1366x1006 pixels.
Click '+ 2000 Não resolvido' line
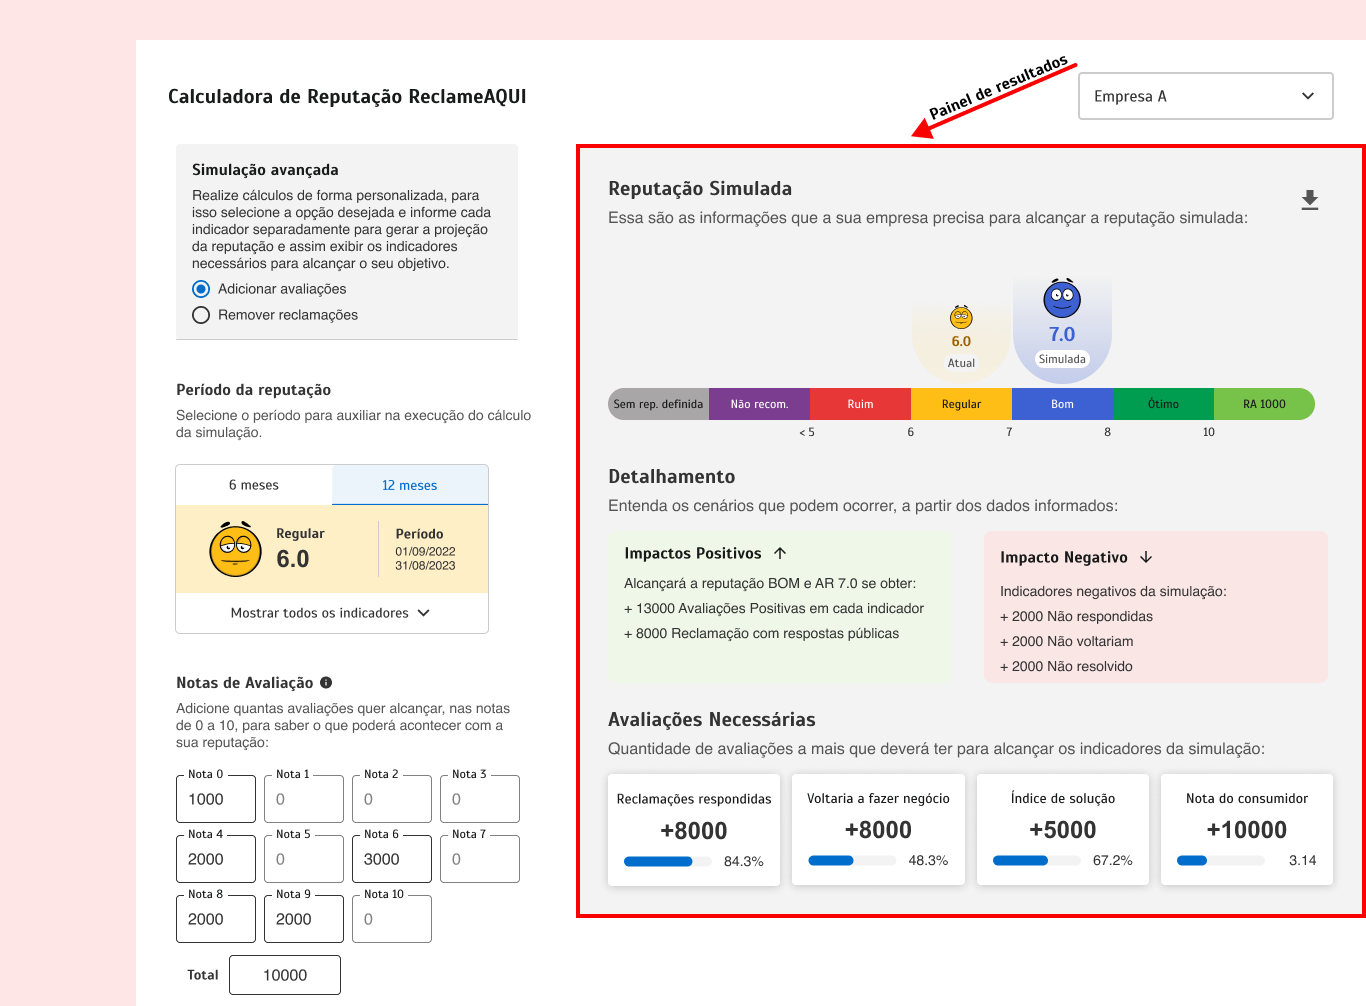click(x=1067, y=666)
